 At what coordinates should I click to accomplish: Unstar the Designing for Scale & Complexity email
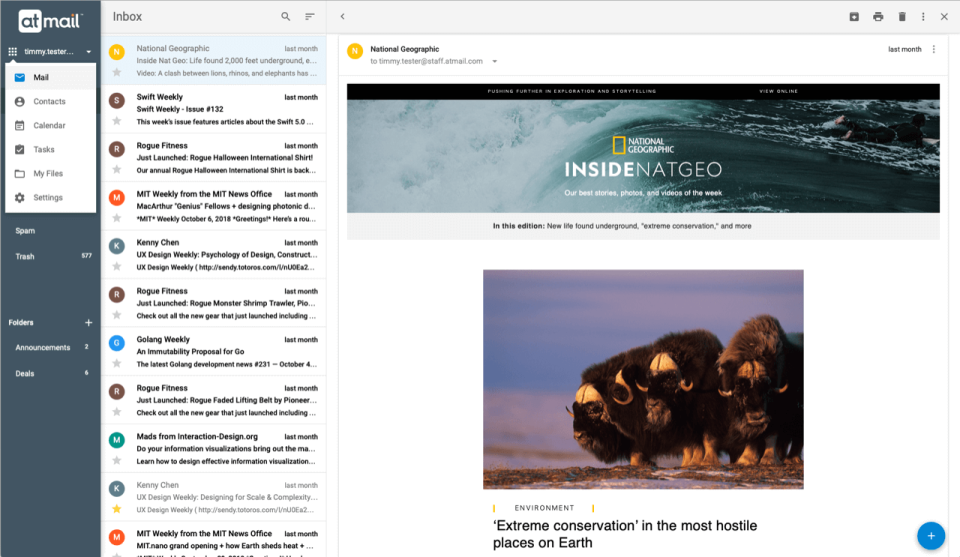116,509
